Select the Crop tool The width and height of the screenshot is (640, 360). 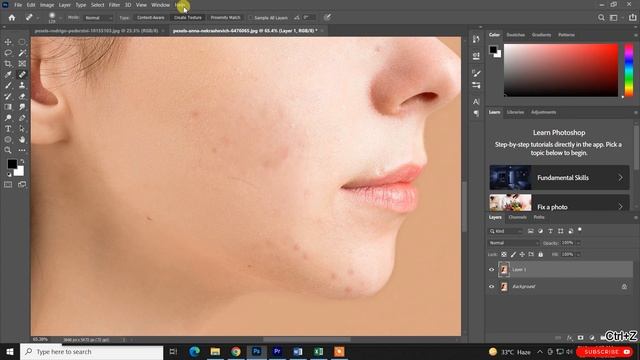[x=8, y=64]
